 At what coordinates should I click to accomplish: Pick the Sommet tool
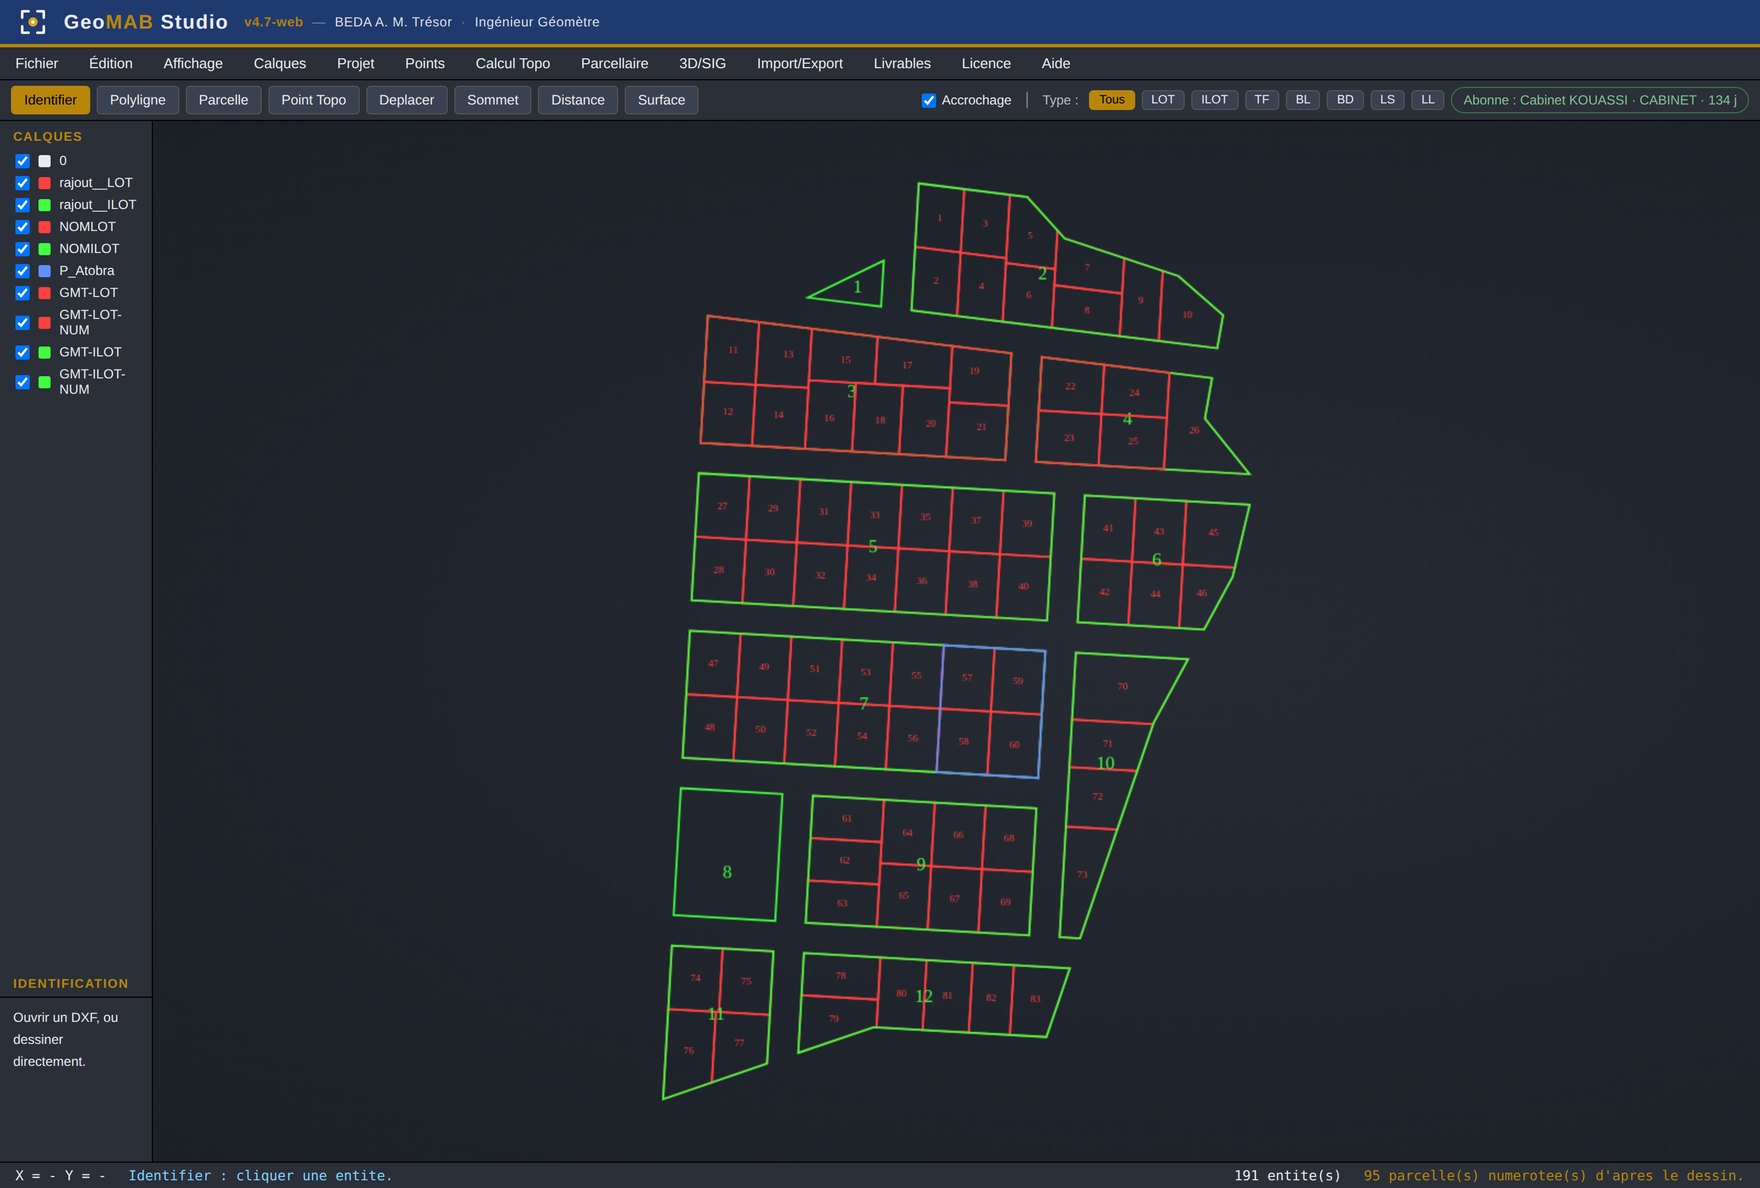pyautogui.click(x=492, y=100)
